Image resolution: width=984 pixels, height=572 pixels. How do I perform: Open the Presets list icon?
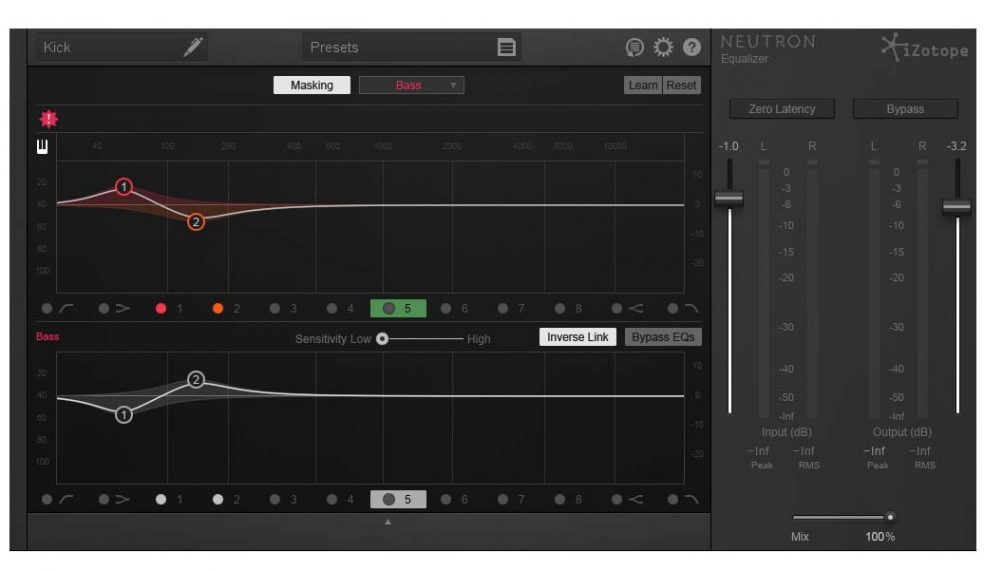pyautogui.click(x=506, y=47)
